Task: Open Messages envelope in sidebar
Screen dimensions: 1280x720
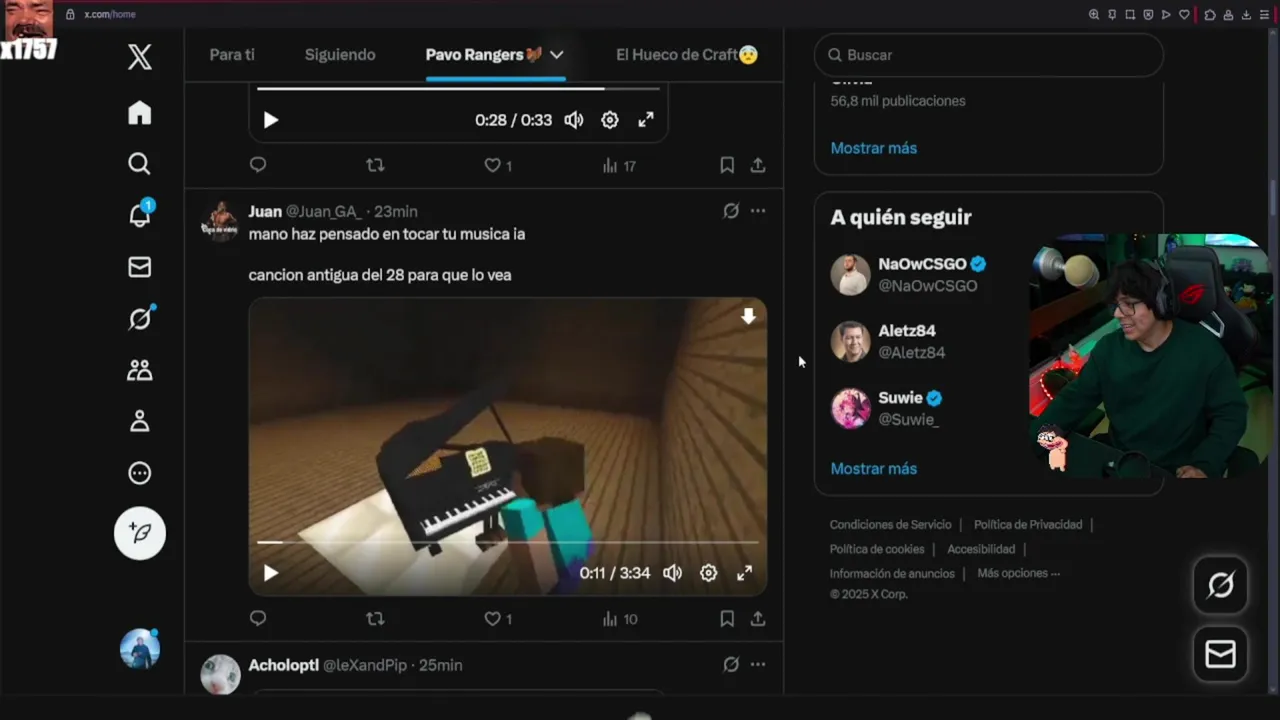Action: click(x=140, y=267)
